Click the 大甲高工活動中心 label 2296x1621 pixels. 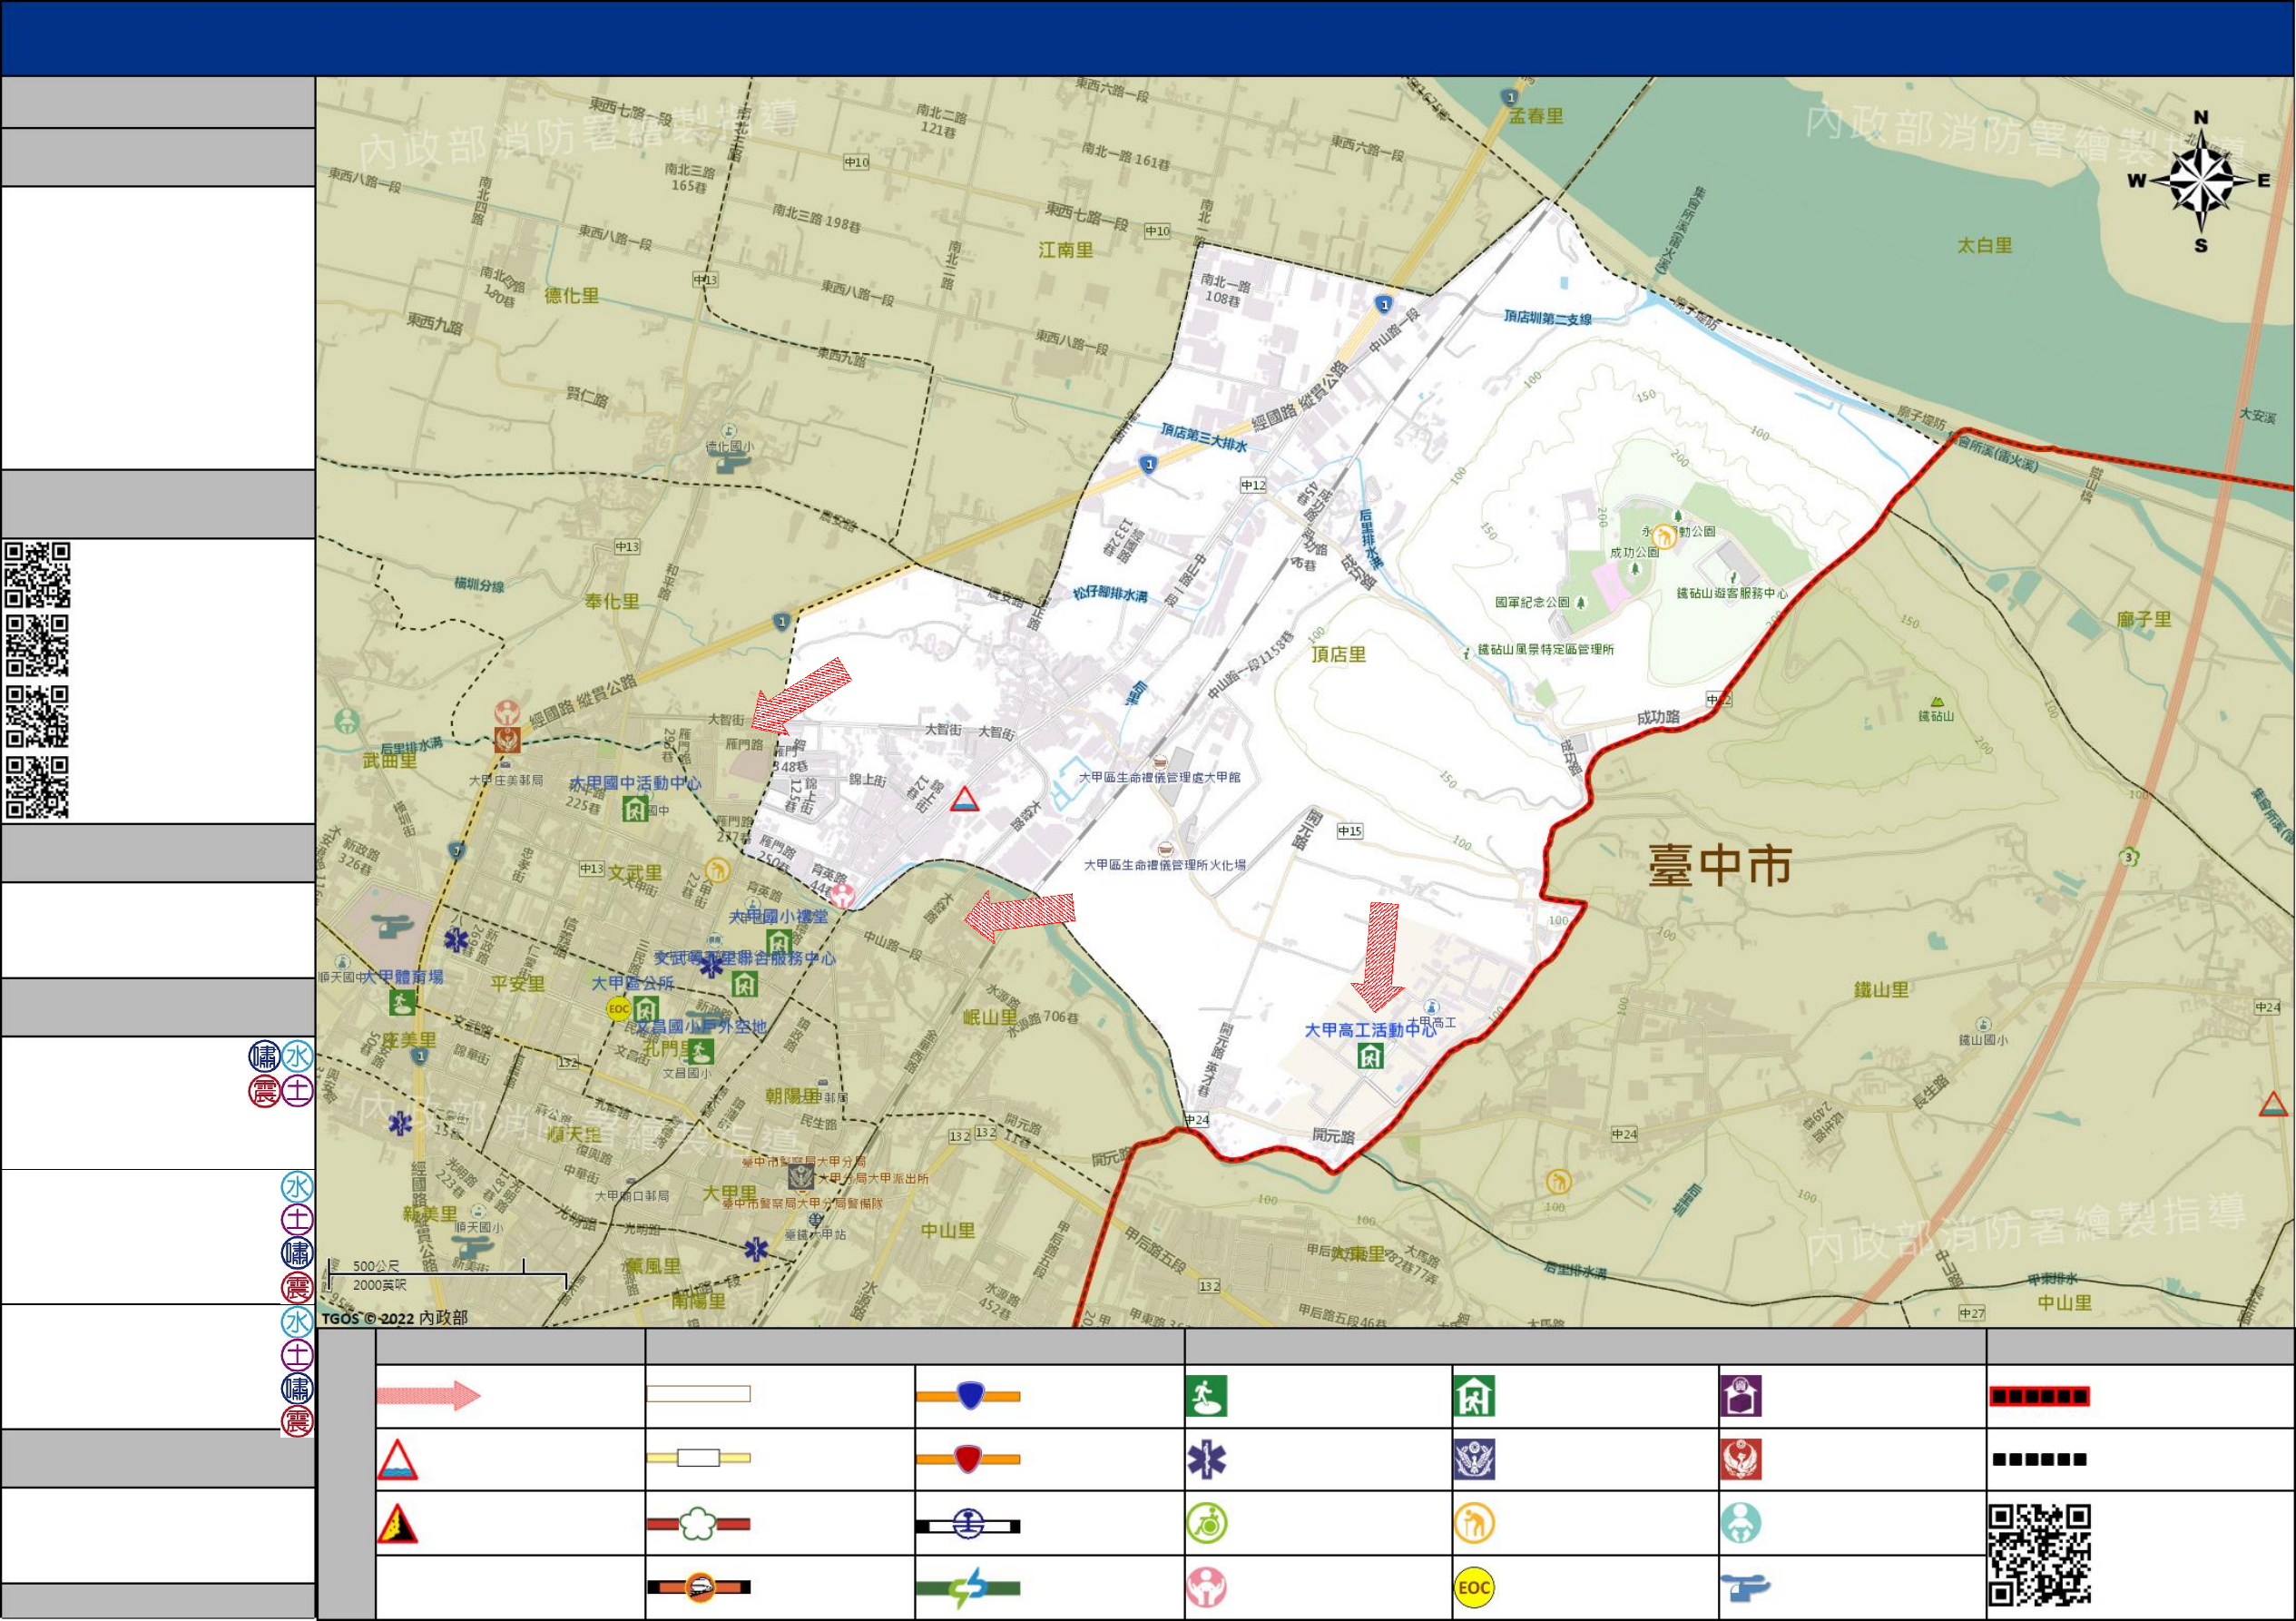(1370, 1030)
